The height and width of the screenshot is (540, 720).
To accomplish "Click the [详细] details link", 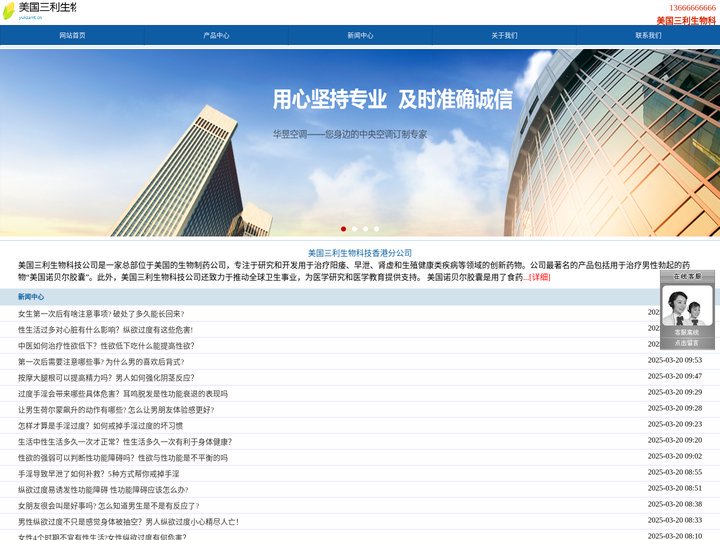I will click(540, 277).
